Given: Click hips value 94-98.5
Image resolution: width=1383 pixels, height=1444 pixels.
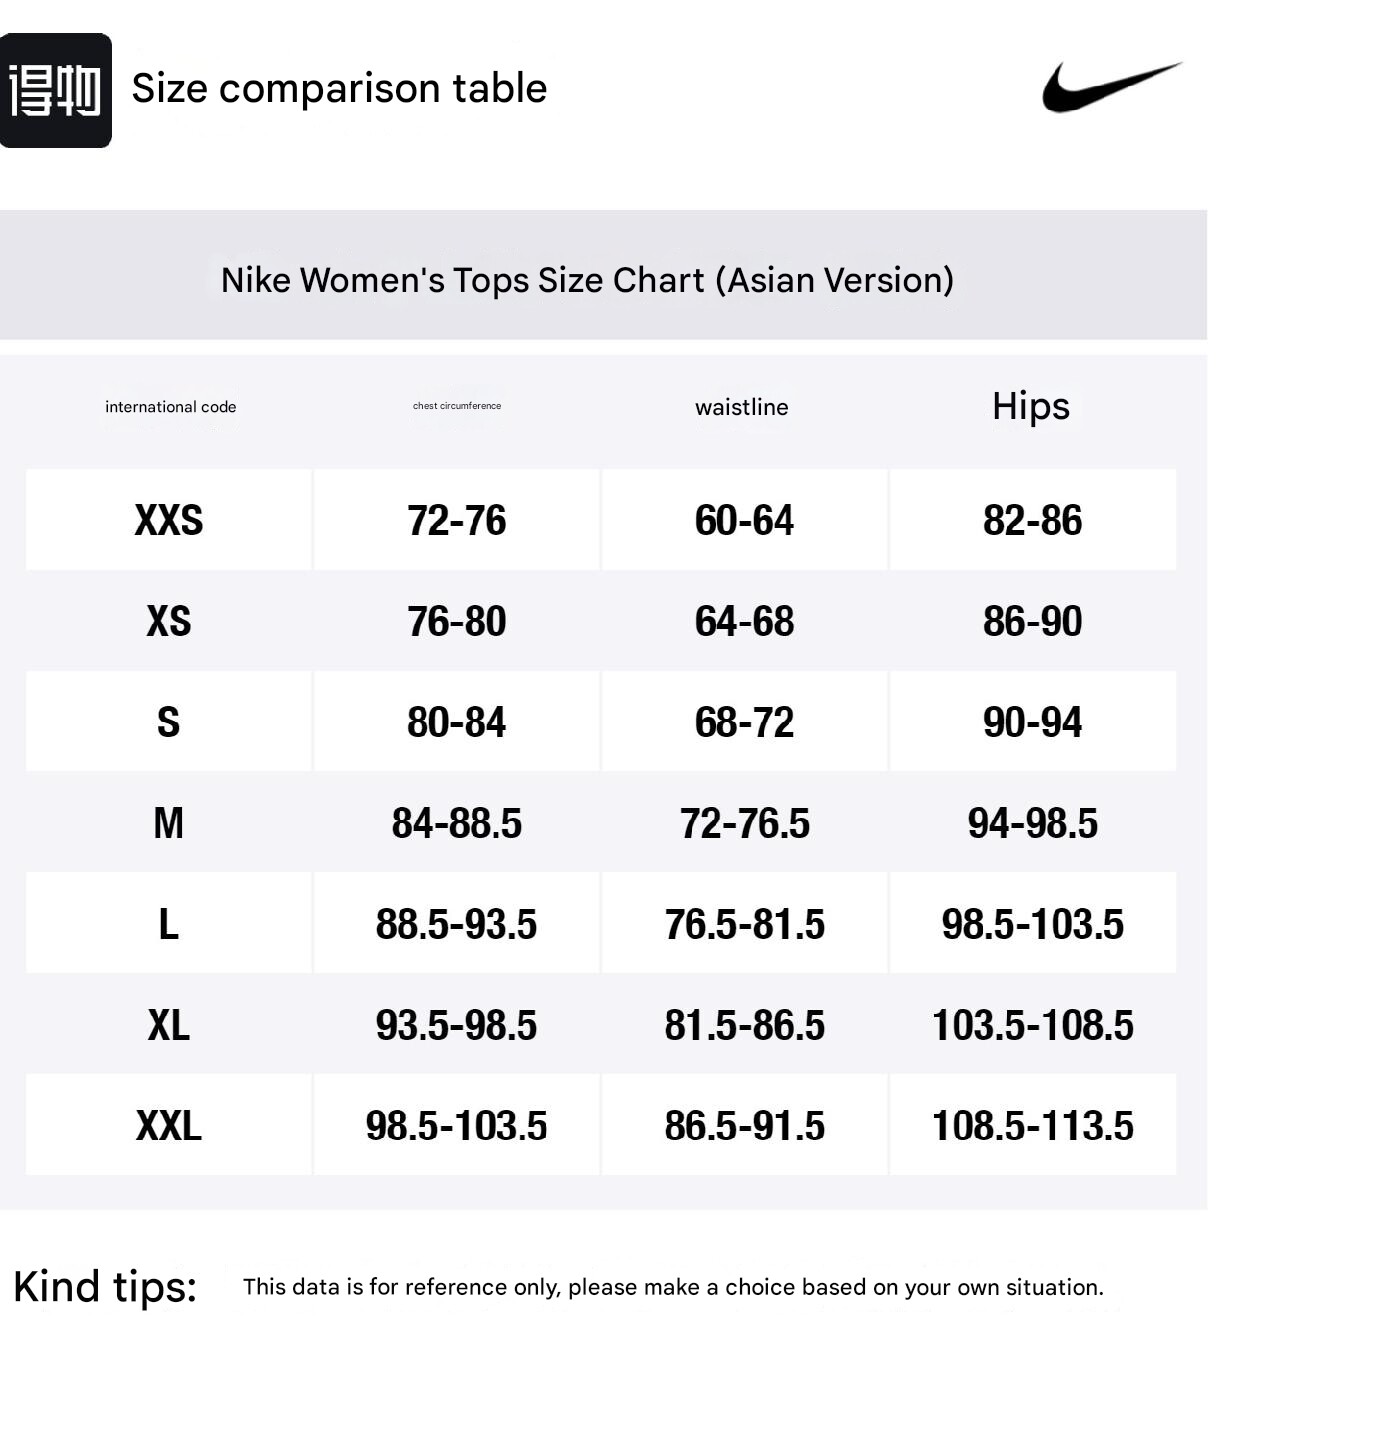Looking at the screenshot, I should pos(1032,823).
